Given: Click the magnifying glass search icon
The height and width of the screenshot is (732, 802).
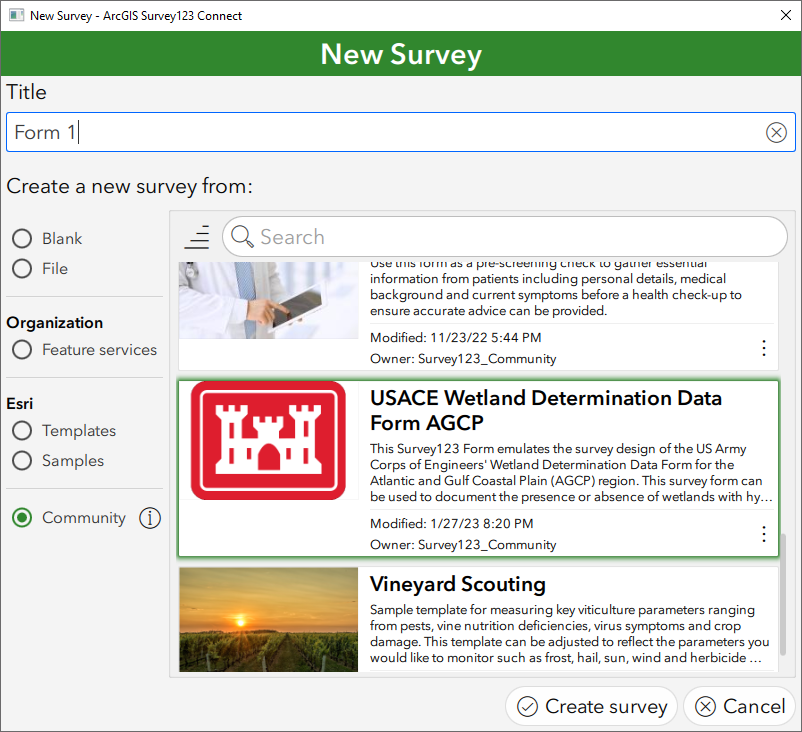Looking at the screenshot, I should [x=241, y=237].
